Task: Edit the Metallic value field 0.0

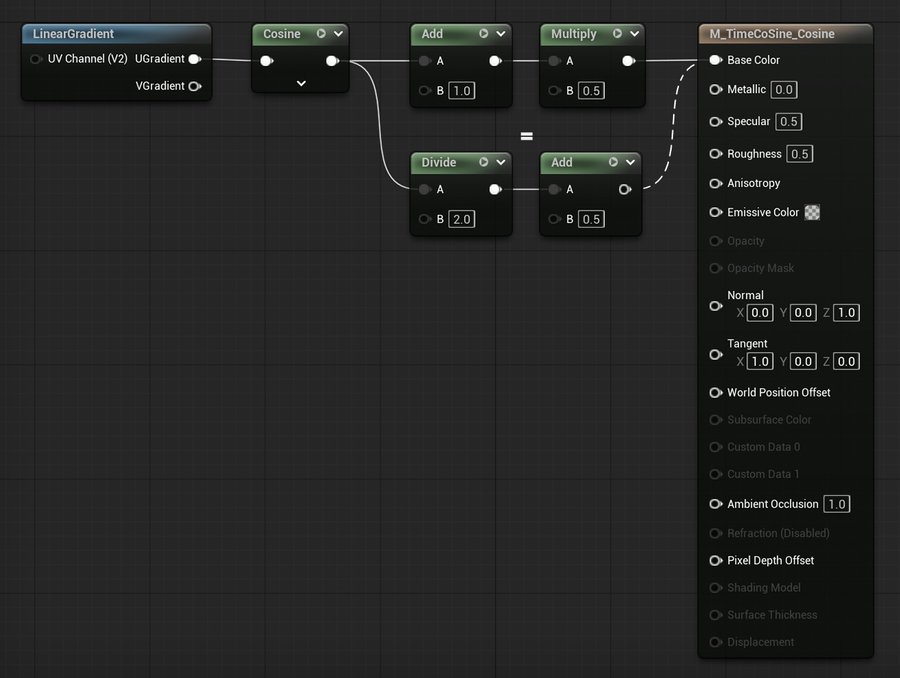Action: click(x=784, y=90)
